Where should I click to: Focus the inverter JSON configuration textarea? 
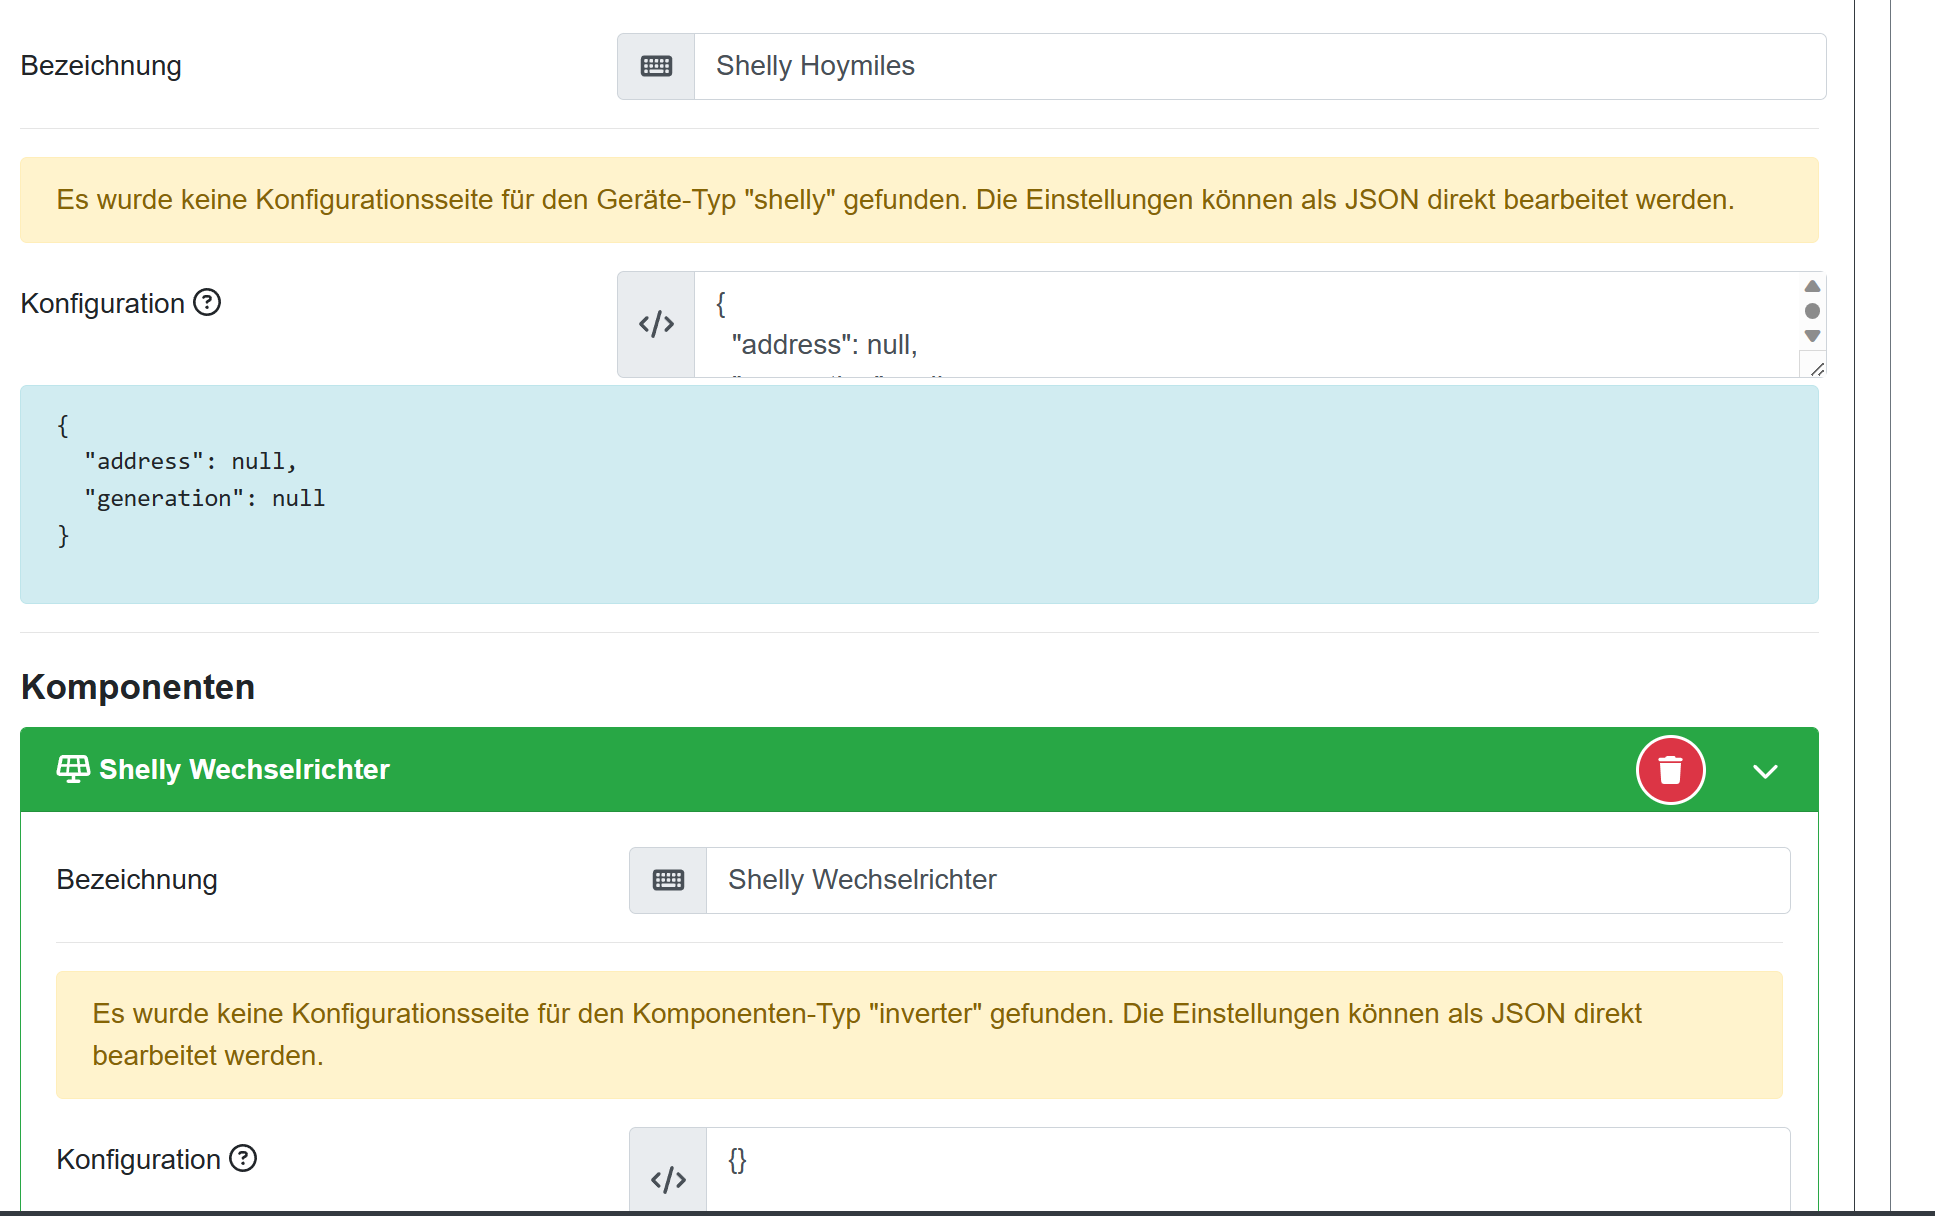coord(1246,1168)
